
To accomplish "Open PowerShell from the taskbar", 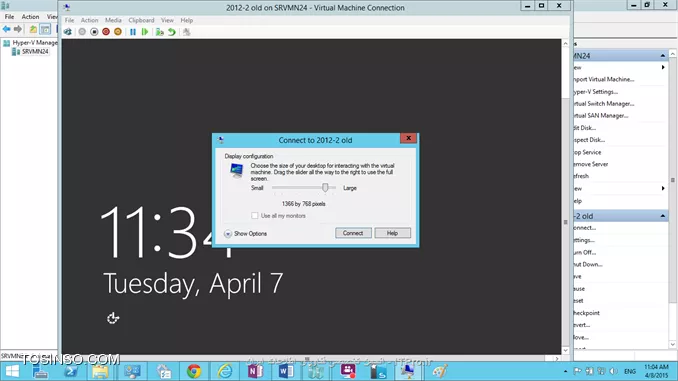I will [71, 371].
